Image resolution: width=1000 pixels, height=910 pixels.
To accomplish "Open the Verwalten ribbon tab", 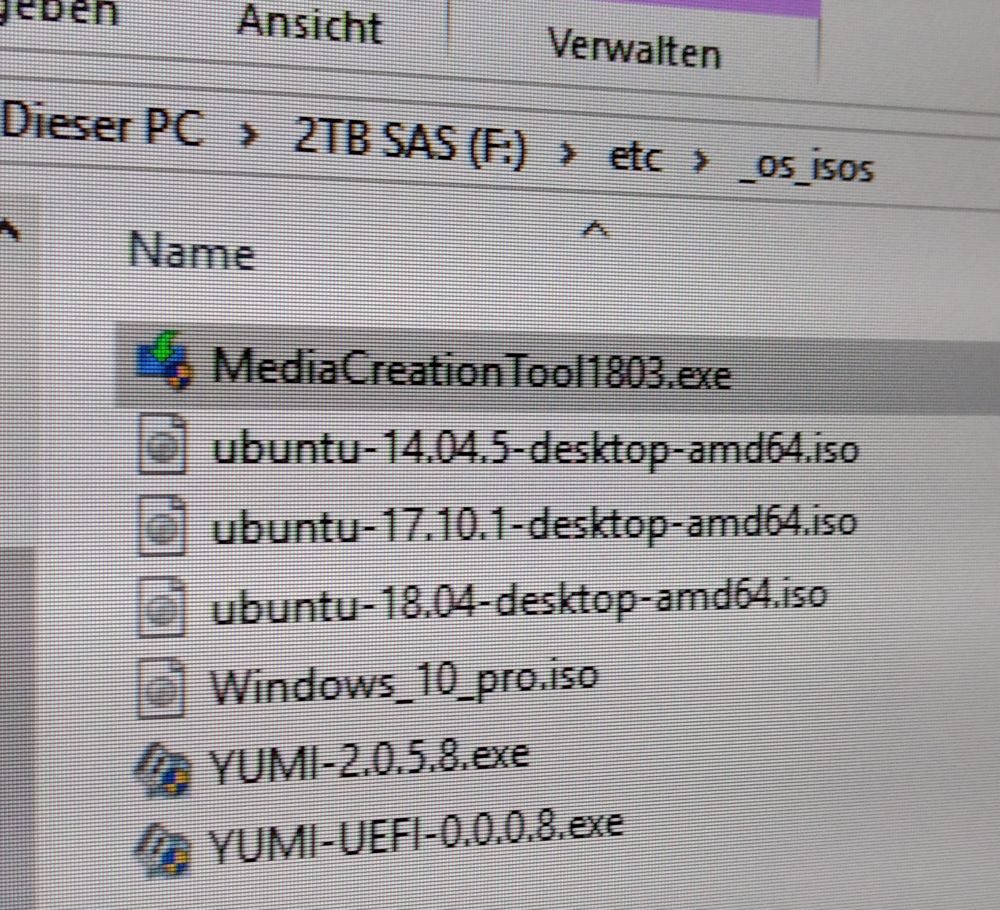I will coord(635,48).
